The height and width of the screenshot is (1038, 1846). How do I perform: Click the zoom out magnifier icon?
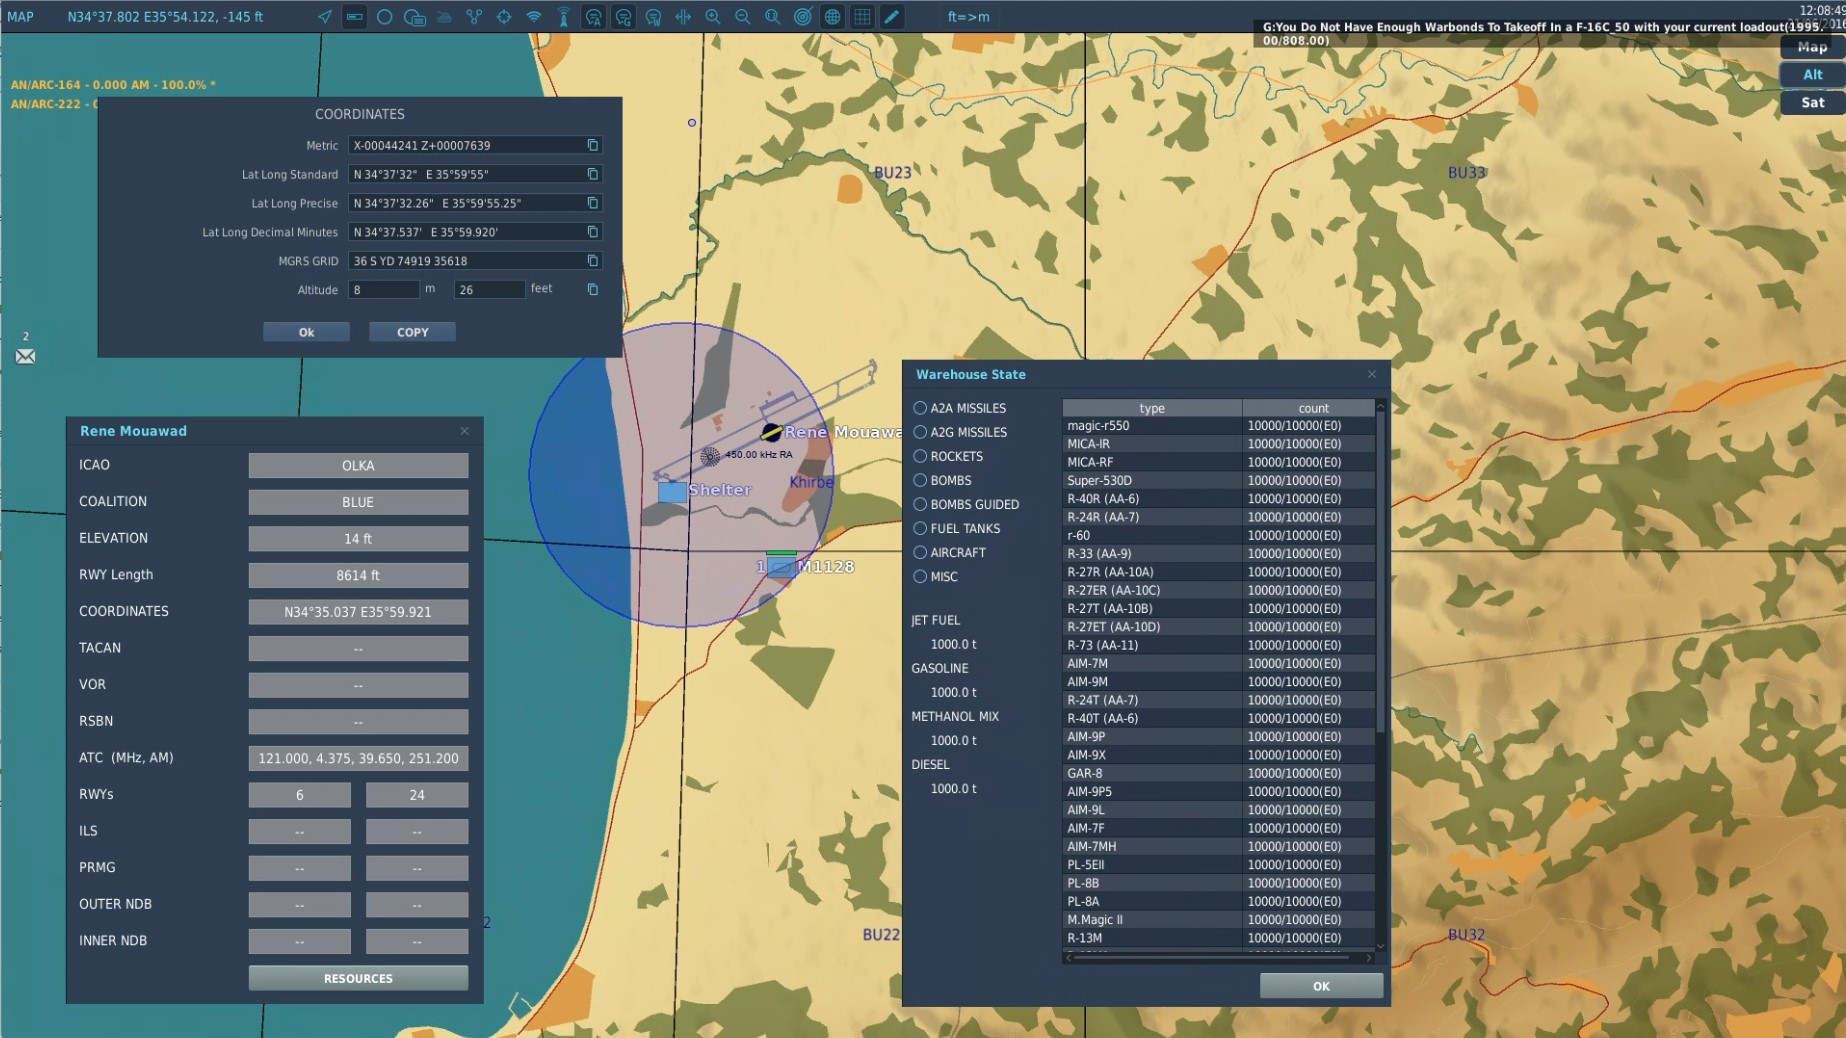click(x=743, y=17)
